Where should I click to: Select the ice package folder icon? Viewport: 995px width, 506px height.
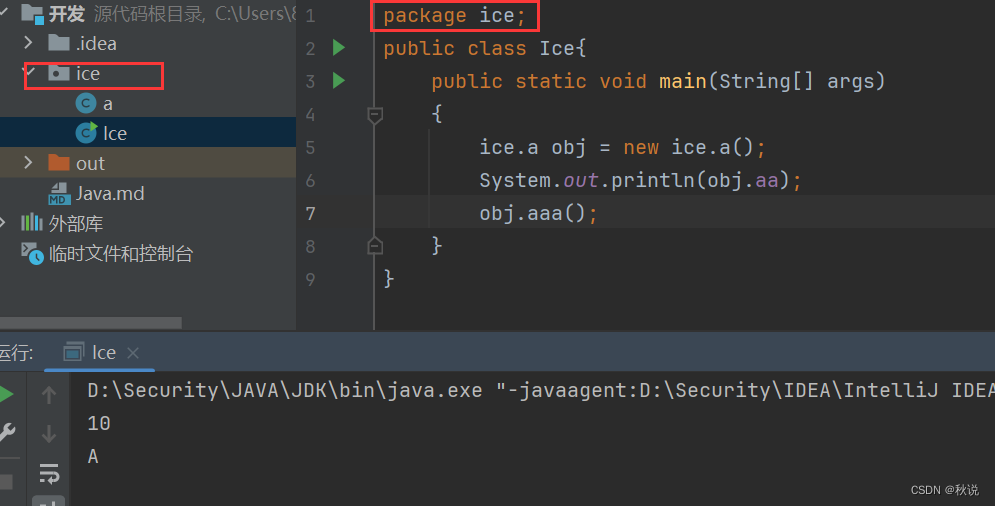point(59,73)
